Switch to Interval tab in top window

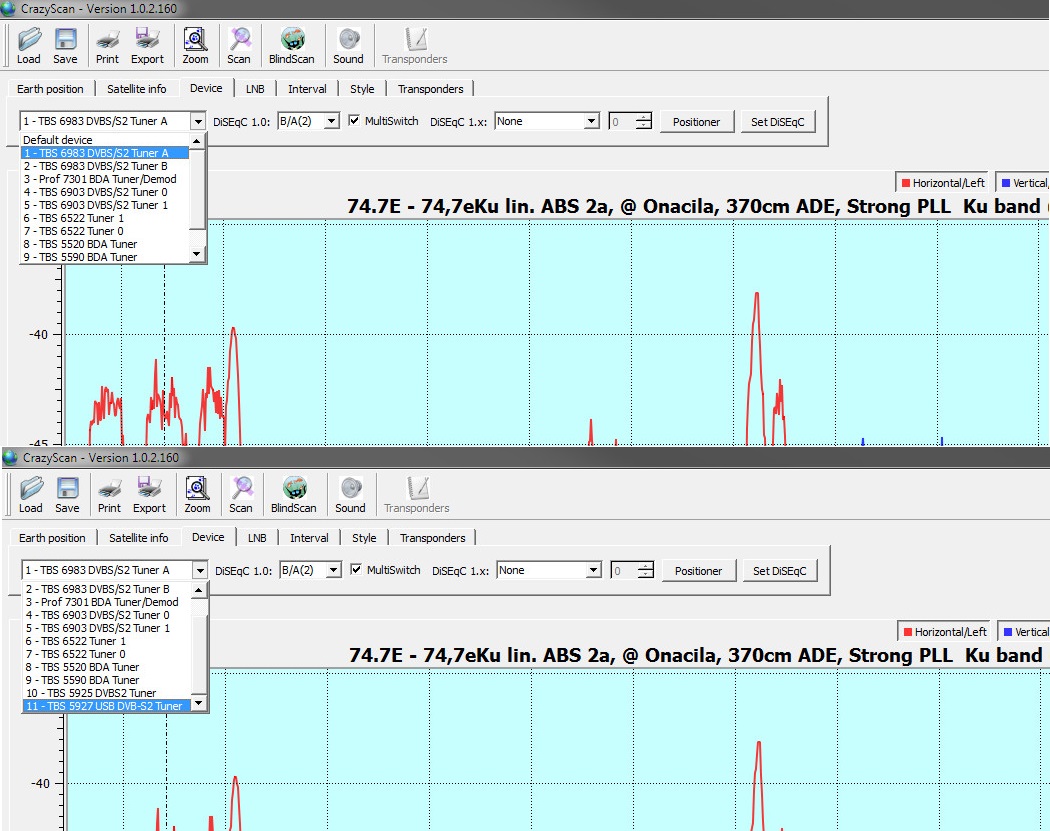(x=307, y=89)
